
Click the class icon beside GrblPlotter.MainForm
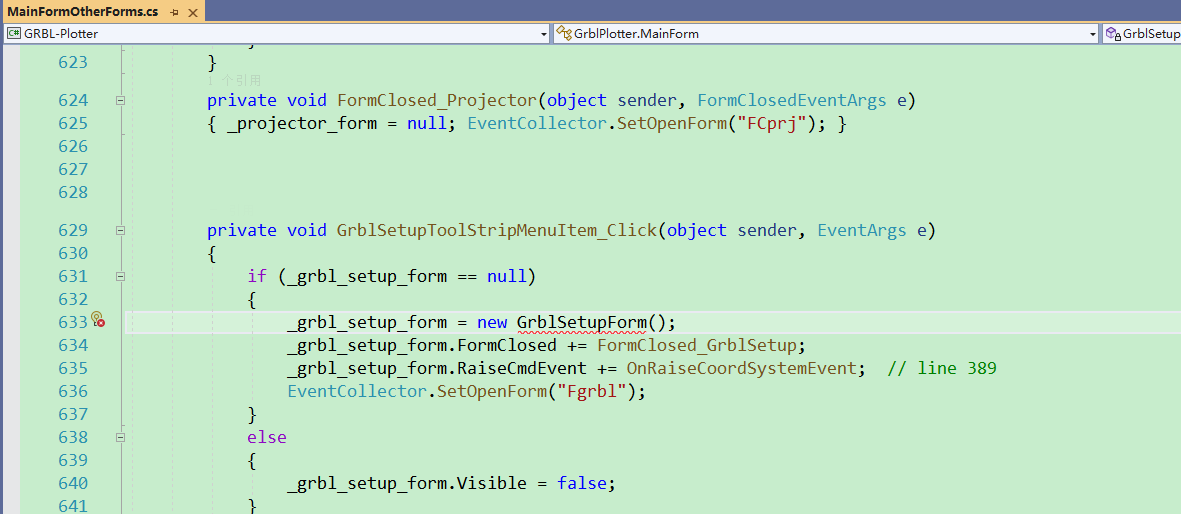click(563, 34)
